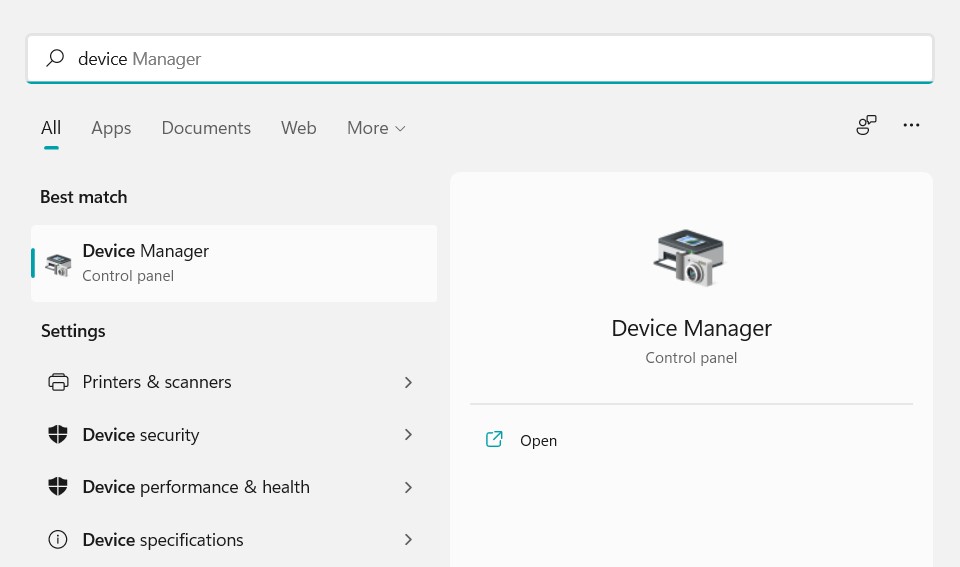Open the More dropdown filter
960x567 pixels.
[x=376, y=128]
